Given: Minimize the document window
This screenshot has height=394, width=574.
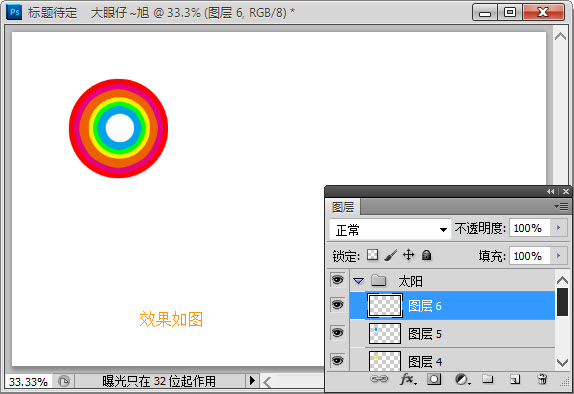Looking at the screenshot, I should [485, 12].
